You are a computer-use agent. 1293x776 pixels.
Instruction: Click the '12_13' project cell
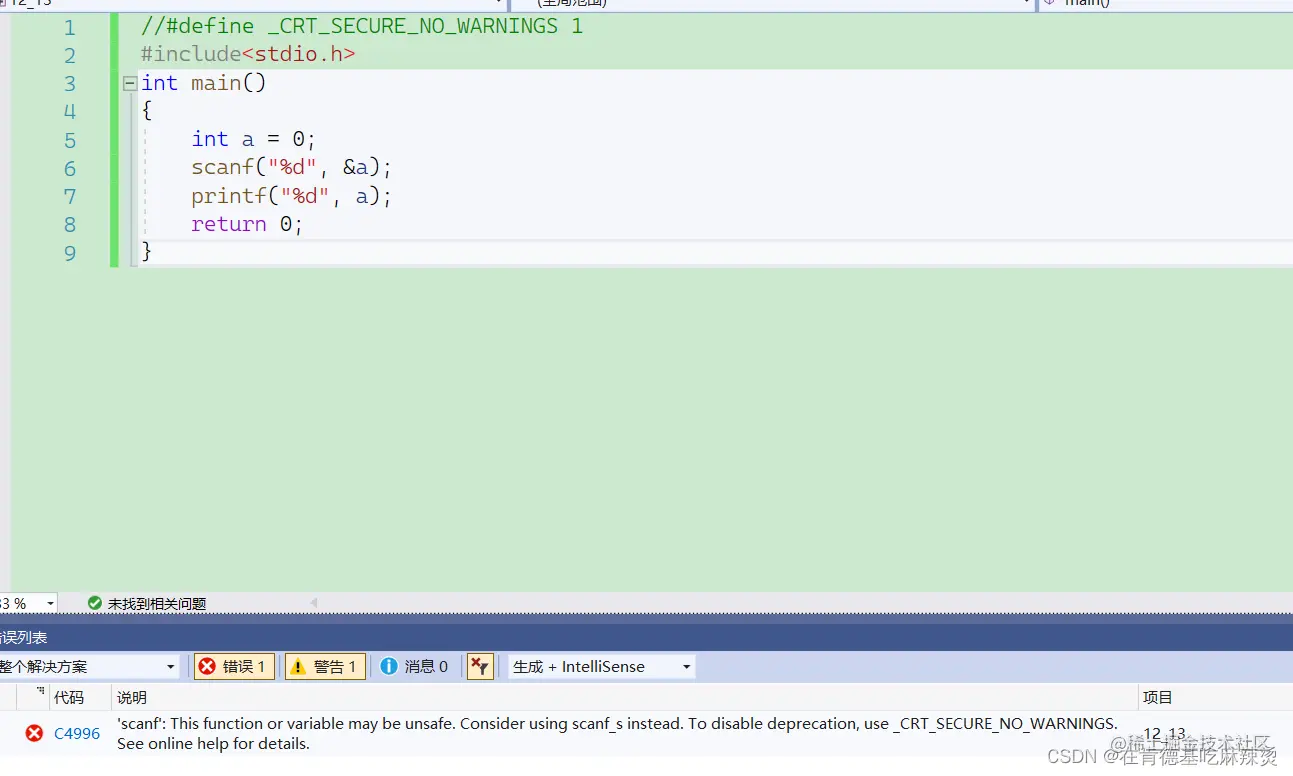(1164, 734)
